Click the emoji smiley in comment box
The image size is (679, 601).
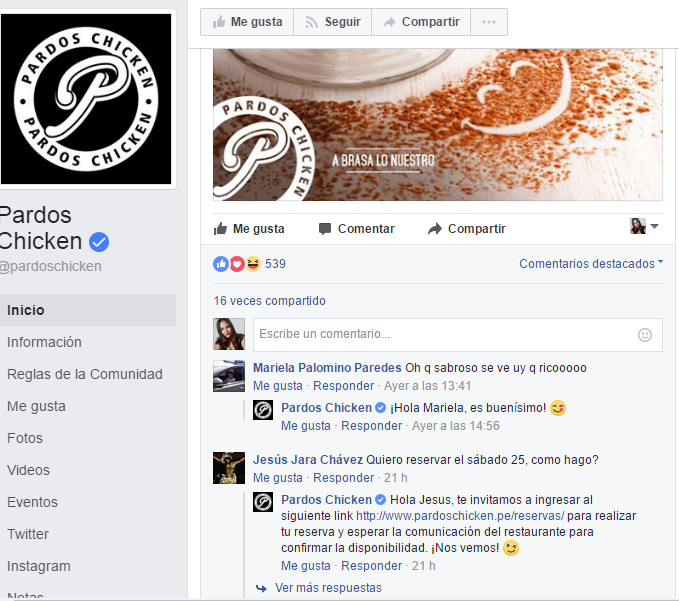point(645,335)
